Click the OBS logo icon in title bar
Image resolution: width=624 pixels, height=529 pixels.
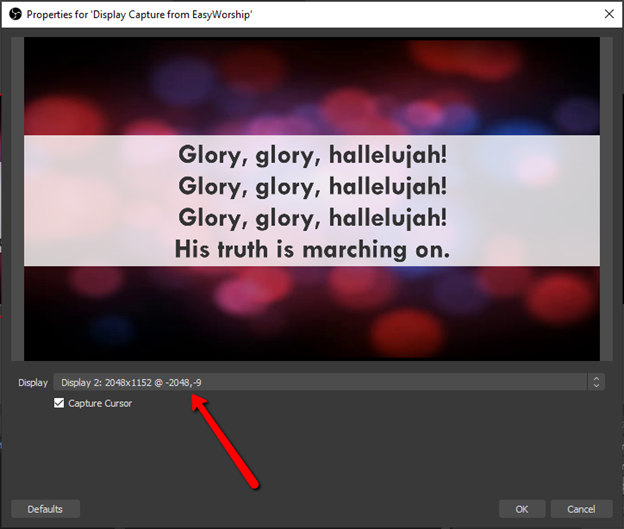pyautogui.click(x=15, y=15)
